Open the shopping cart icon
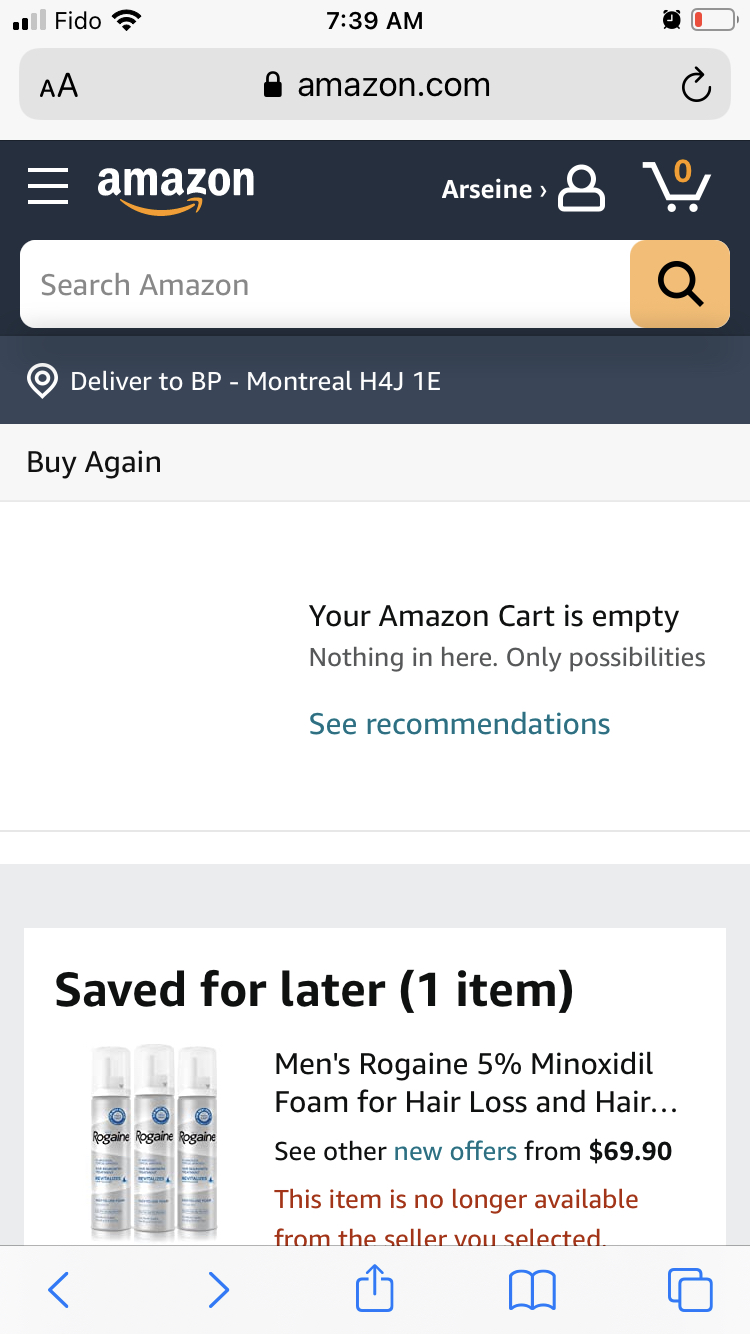The width and height of the screenshot is (750, 1334). pyautogui.click(x=677, y=186)
